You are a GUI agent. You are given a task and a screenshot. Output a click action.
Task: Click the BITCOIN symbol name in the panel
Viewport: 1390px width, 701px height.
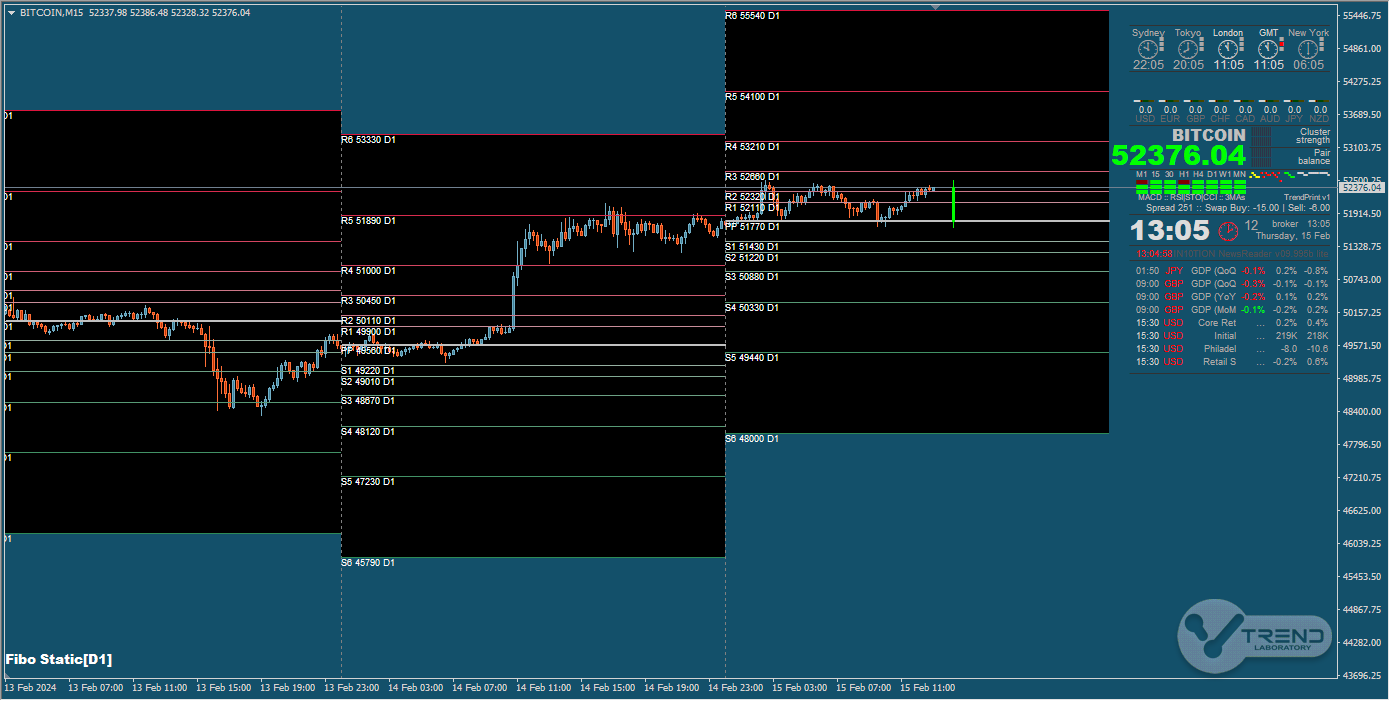1209,135
